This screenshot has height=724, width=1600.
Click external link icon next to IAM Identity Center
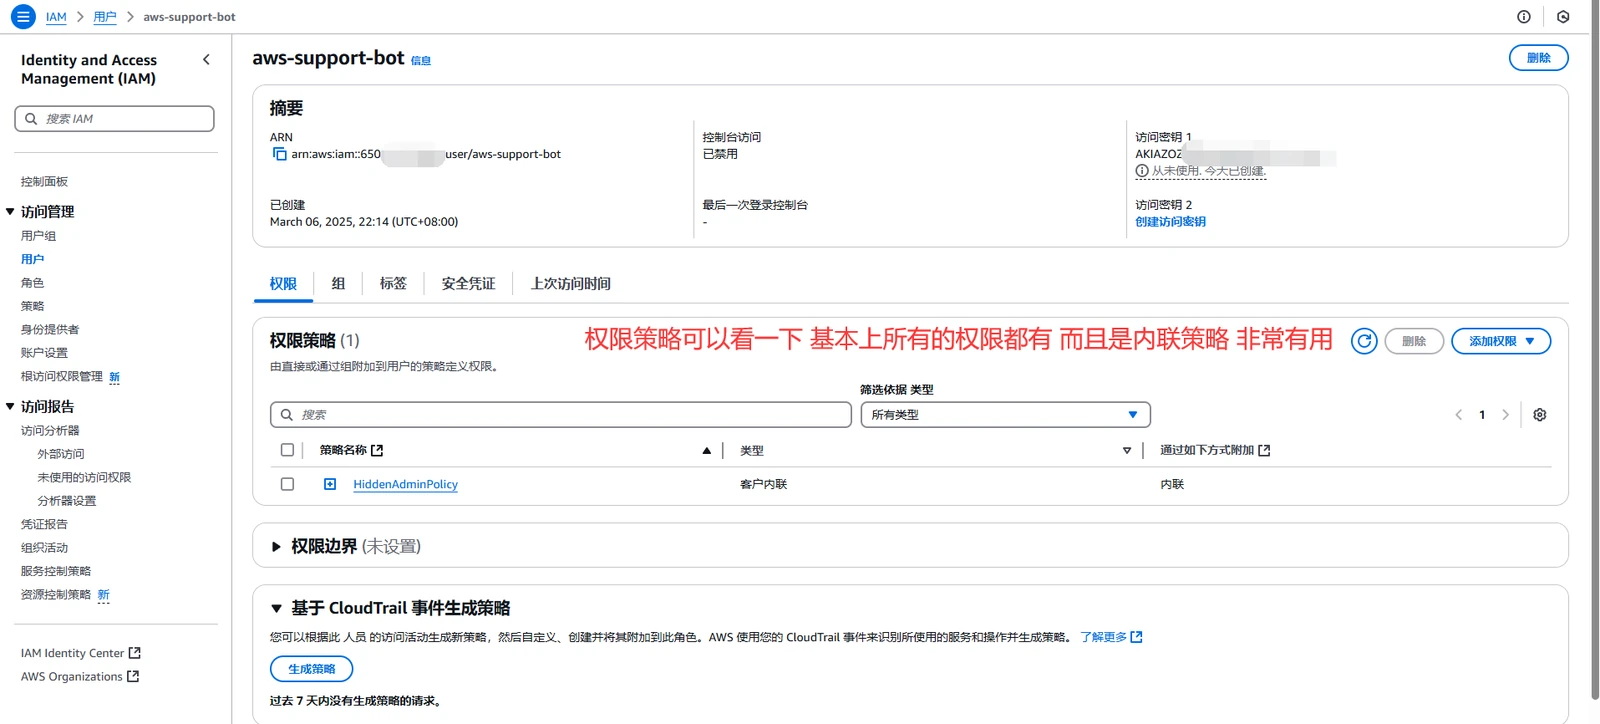135,653
